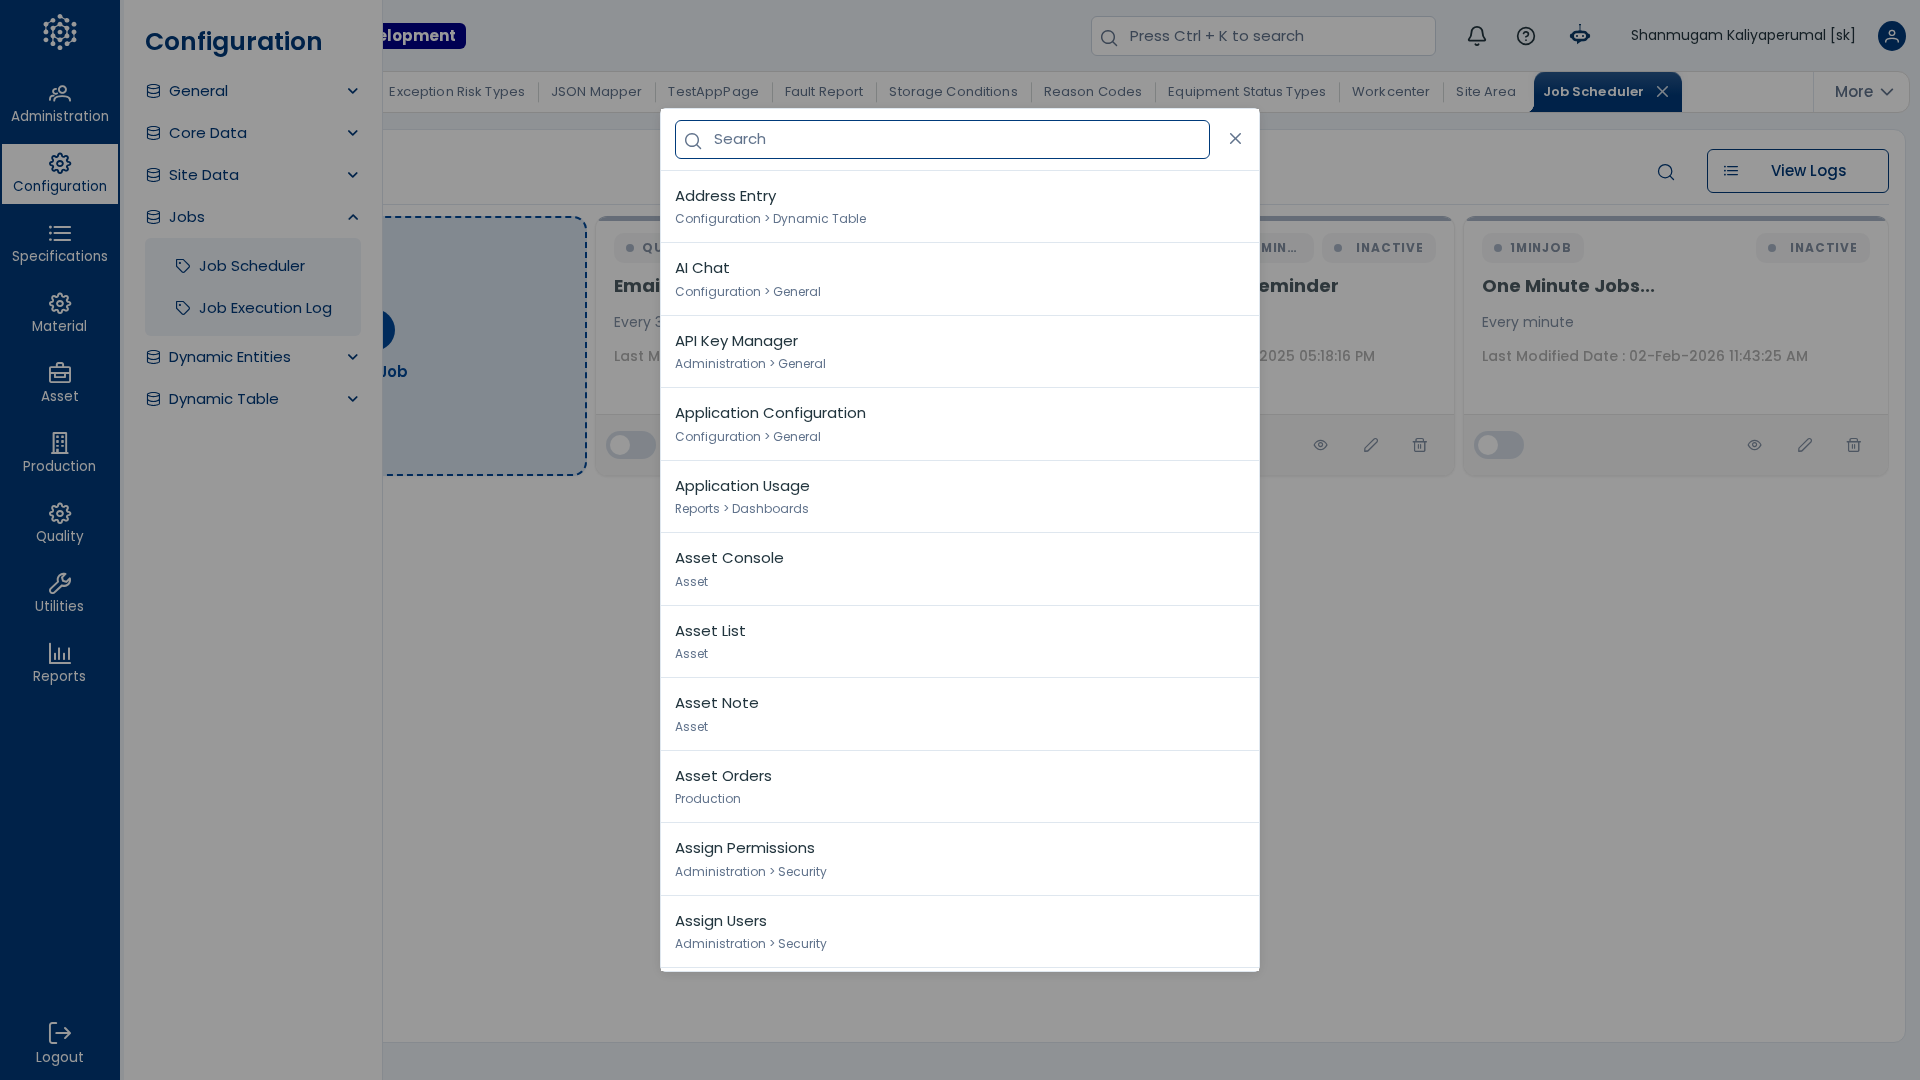
Task: Click the AI assistant bot icon
Action: 1580,36
